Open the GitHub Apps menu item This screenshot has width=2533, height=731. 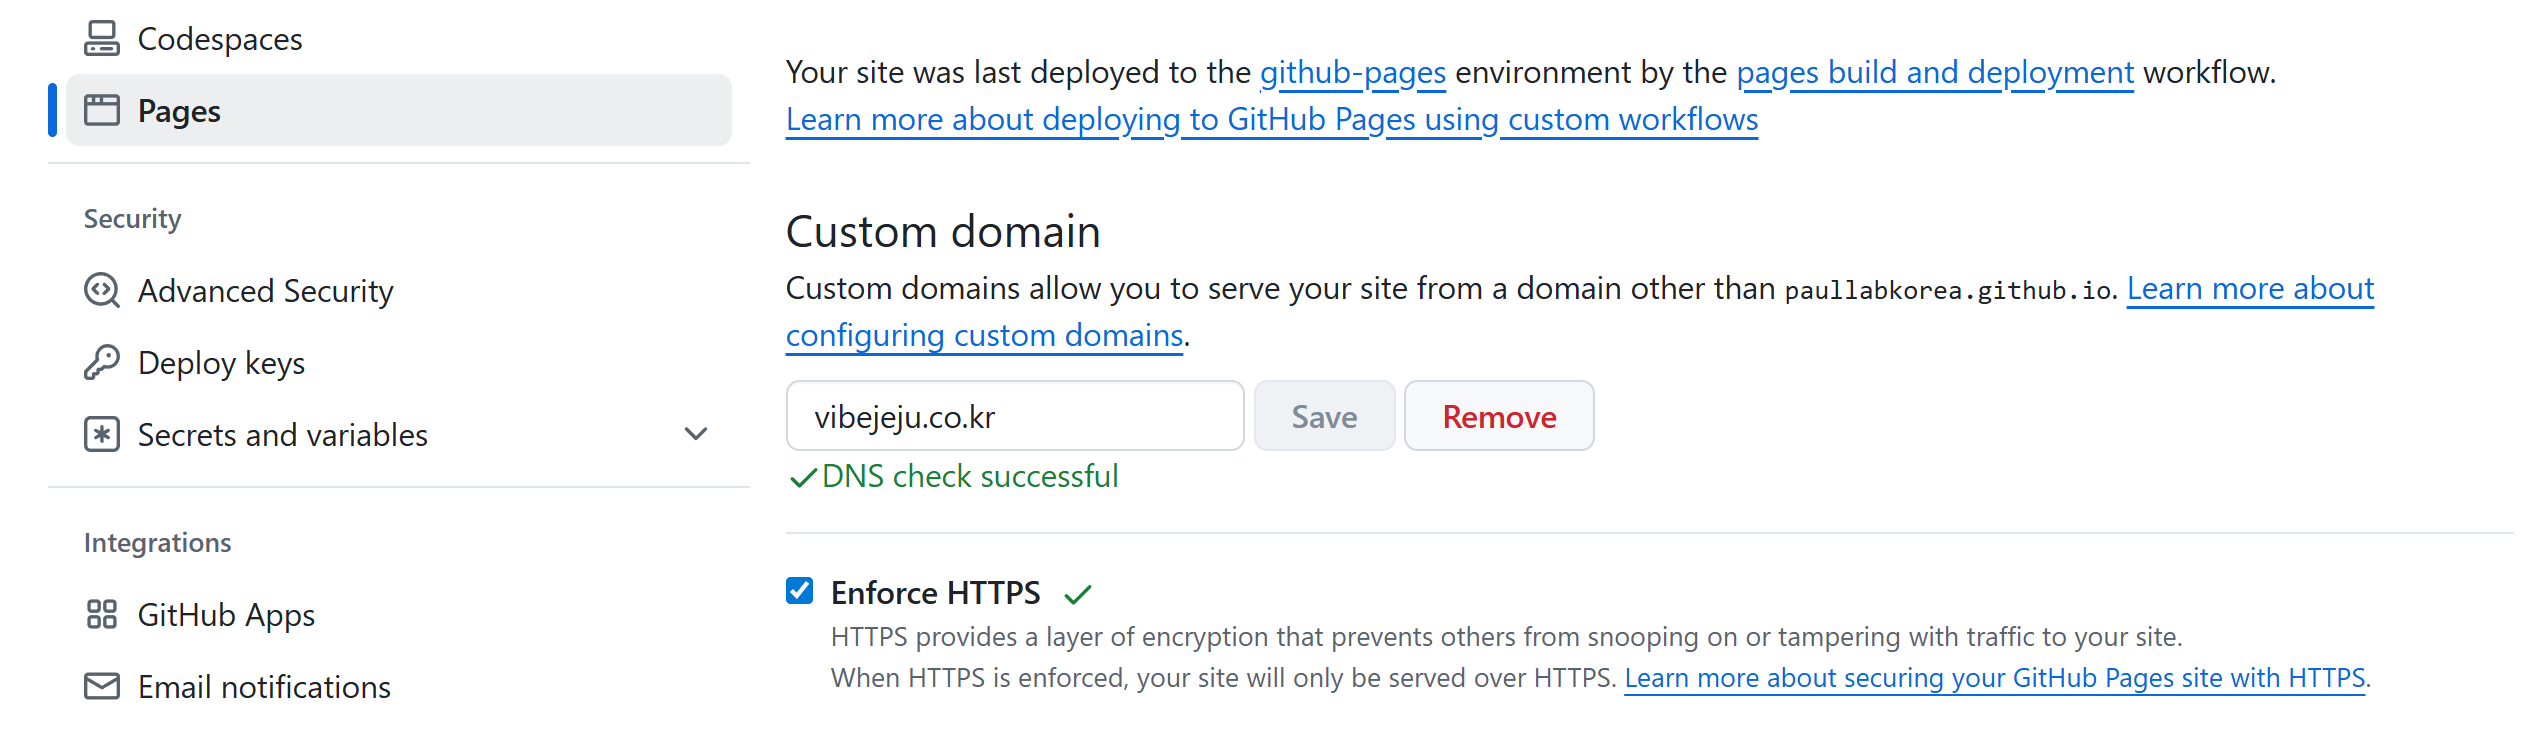coord(226,615)
